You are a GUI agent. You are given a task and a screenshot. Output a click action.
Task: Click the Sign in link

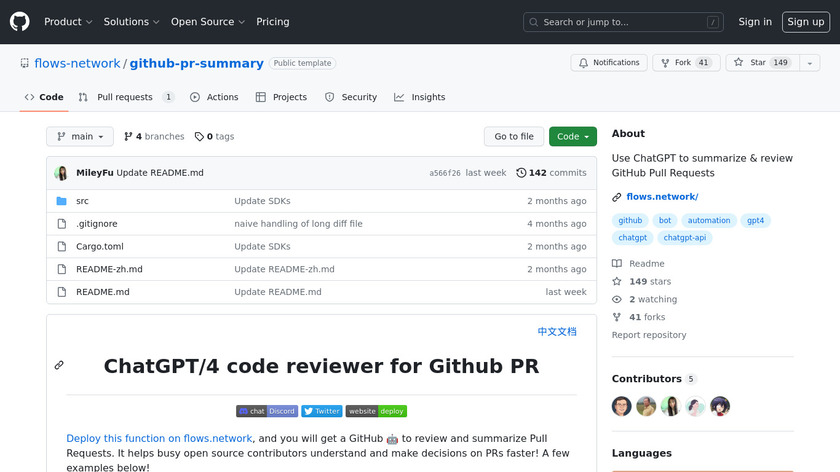coord(755,22)
